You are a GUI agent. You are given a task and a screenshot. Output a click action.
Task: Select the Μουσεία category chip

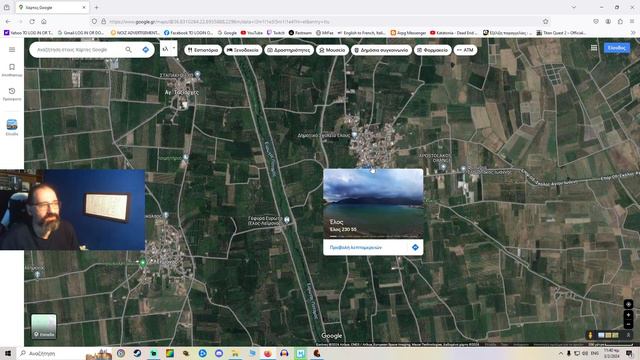332,50
